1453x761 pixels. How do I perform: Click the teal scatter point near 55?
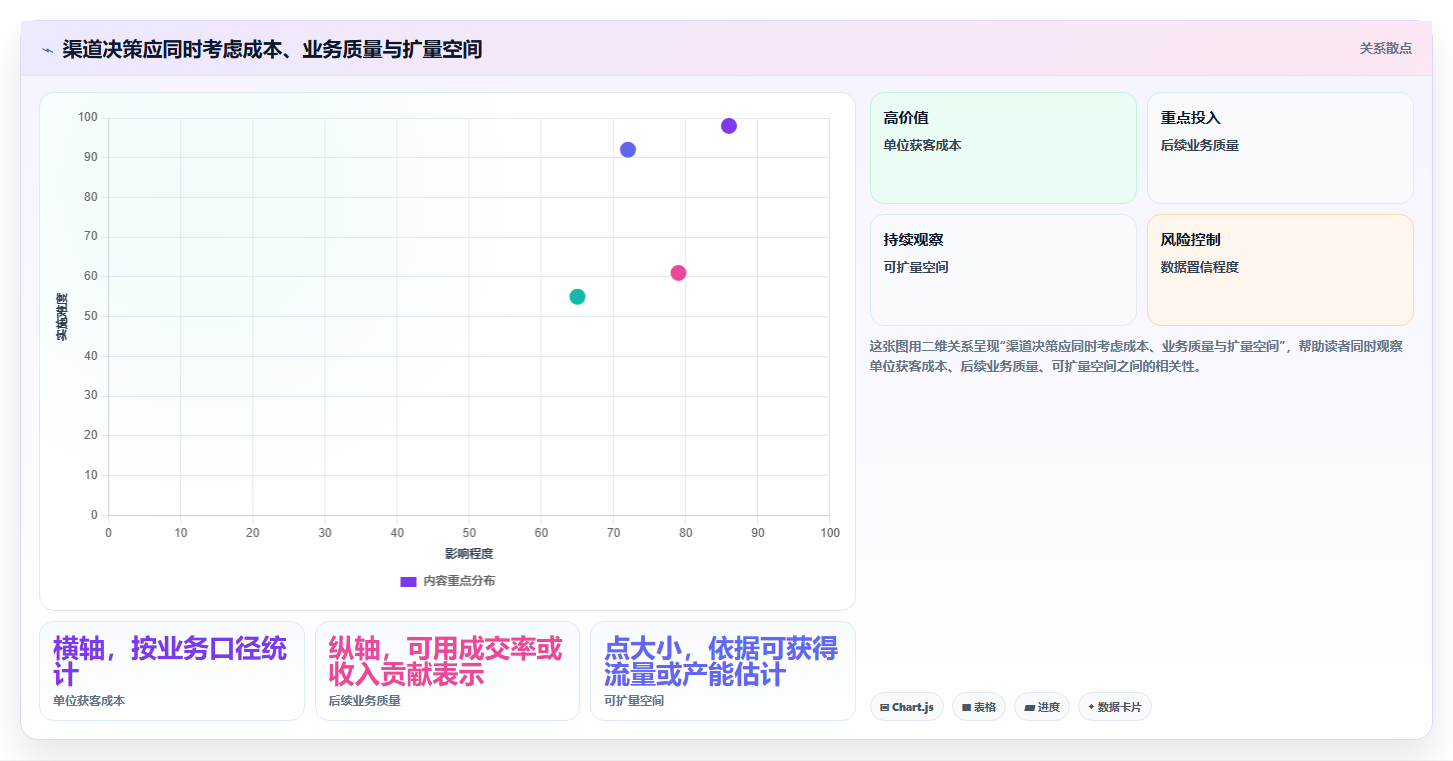(577, 297)
